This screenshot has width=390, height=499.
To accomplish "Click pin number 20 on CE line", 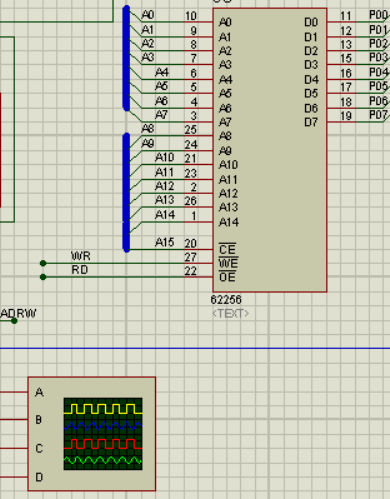I will coord(191,244).
